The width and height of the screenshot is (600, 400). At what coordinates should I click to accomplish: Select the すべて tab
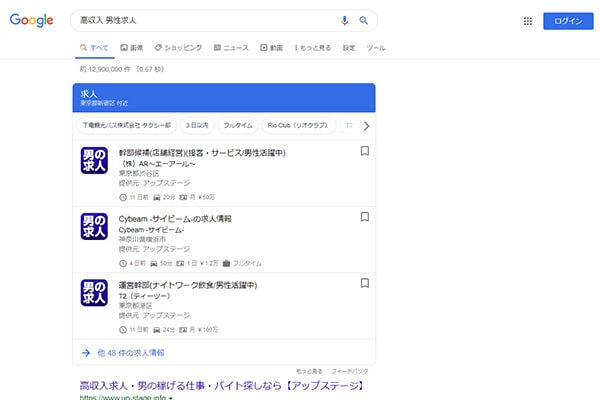[94, 48]
